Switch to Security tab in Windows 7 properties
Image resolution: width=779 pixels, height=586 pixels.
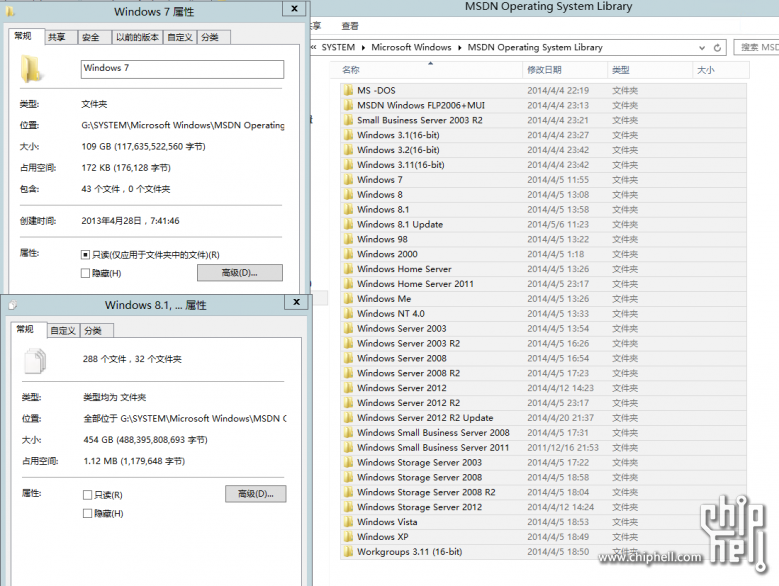(94, 37)
